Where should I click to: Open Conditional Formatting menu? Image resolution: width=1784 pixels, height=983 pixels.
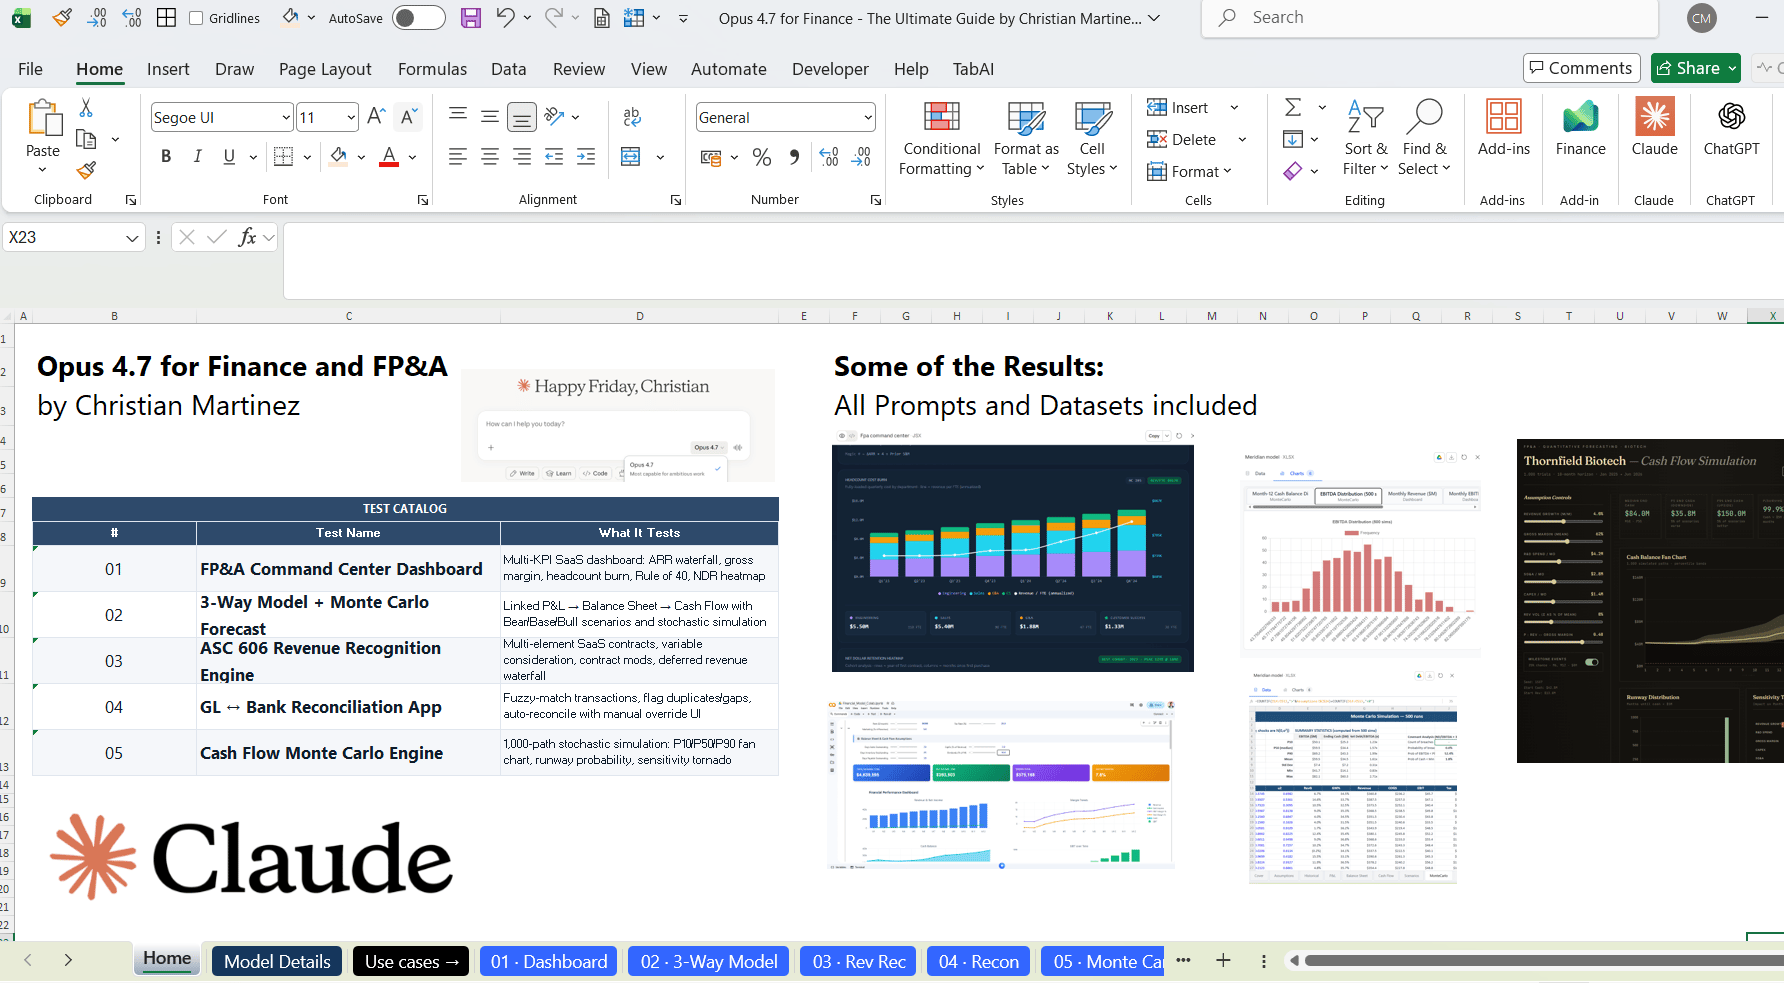tap(941, 138)
